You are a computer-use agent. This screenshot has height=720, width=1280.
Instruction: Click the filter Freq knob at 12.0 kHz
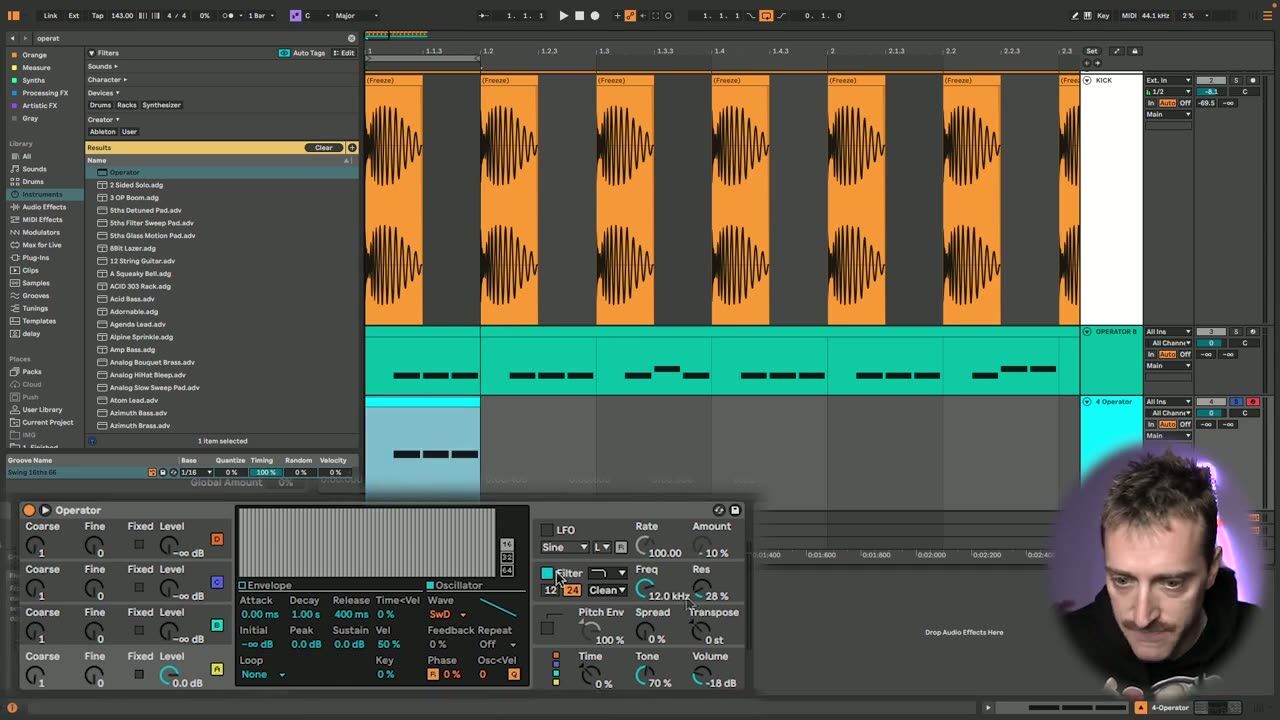coord(646,590)
